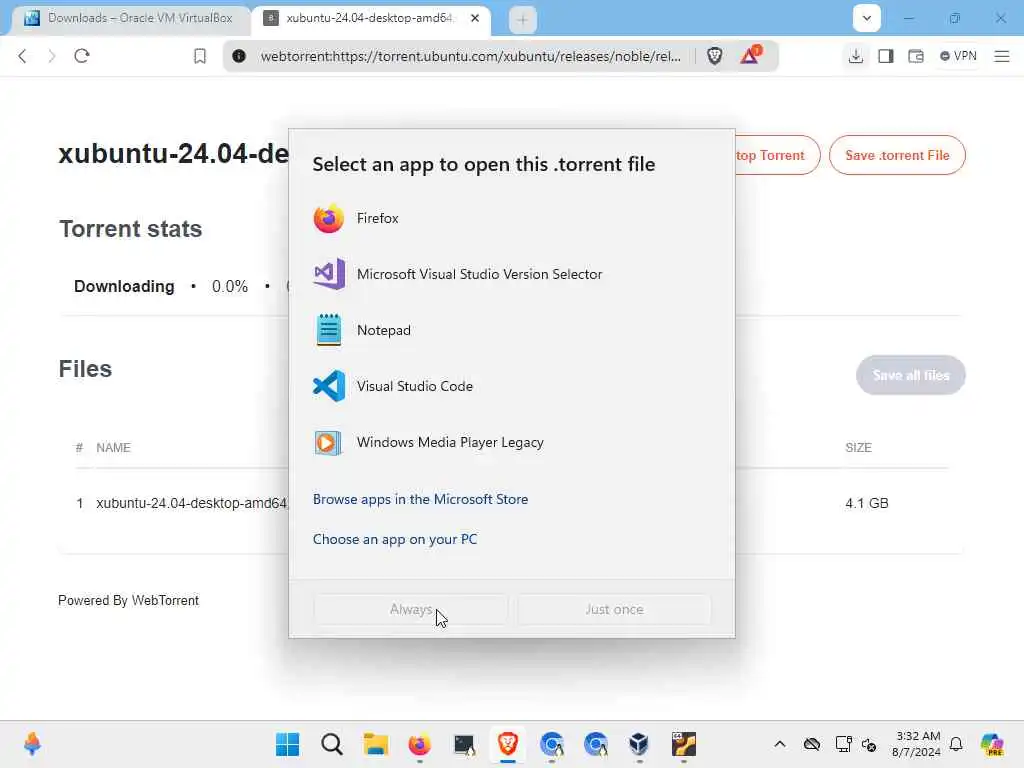The image size is (1024, 768).
Task: Click the Torrent stats heading
Action: coord(131,229)
